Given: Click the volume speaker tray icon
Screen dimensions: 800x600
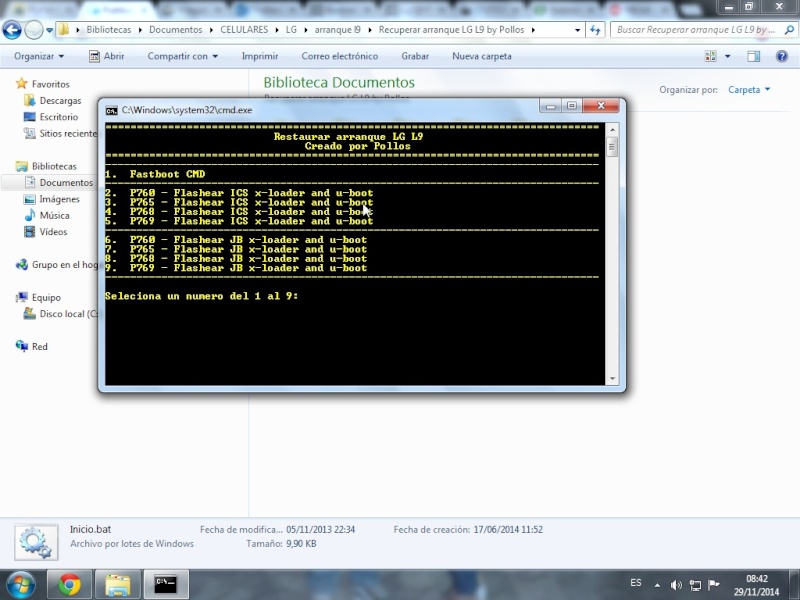Looking at the screenshot, I should click(677, 585).
